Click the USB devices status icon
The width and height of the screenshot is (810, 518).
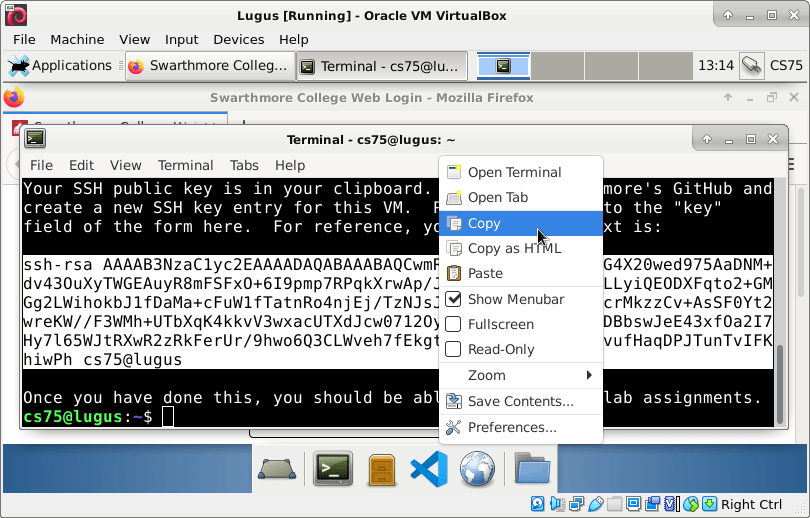pos(596,504)
